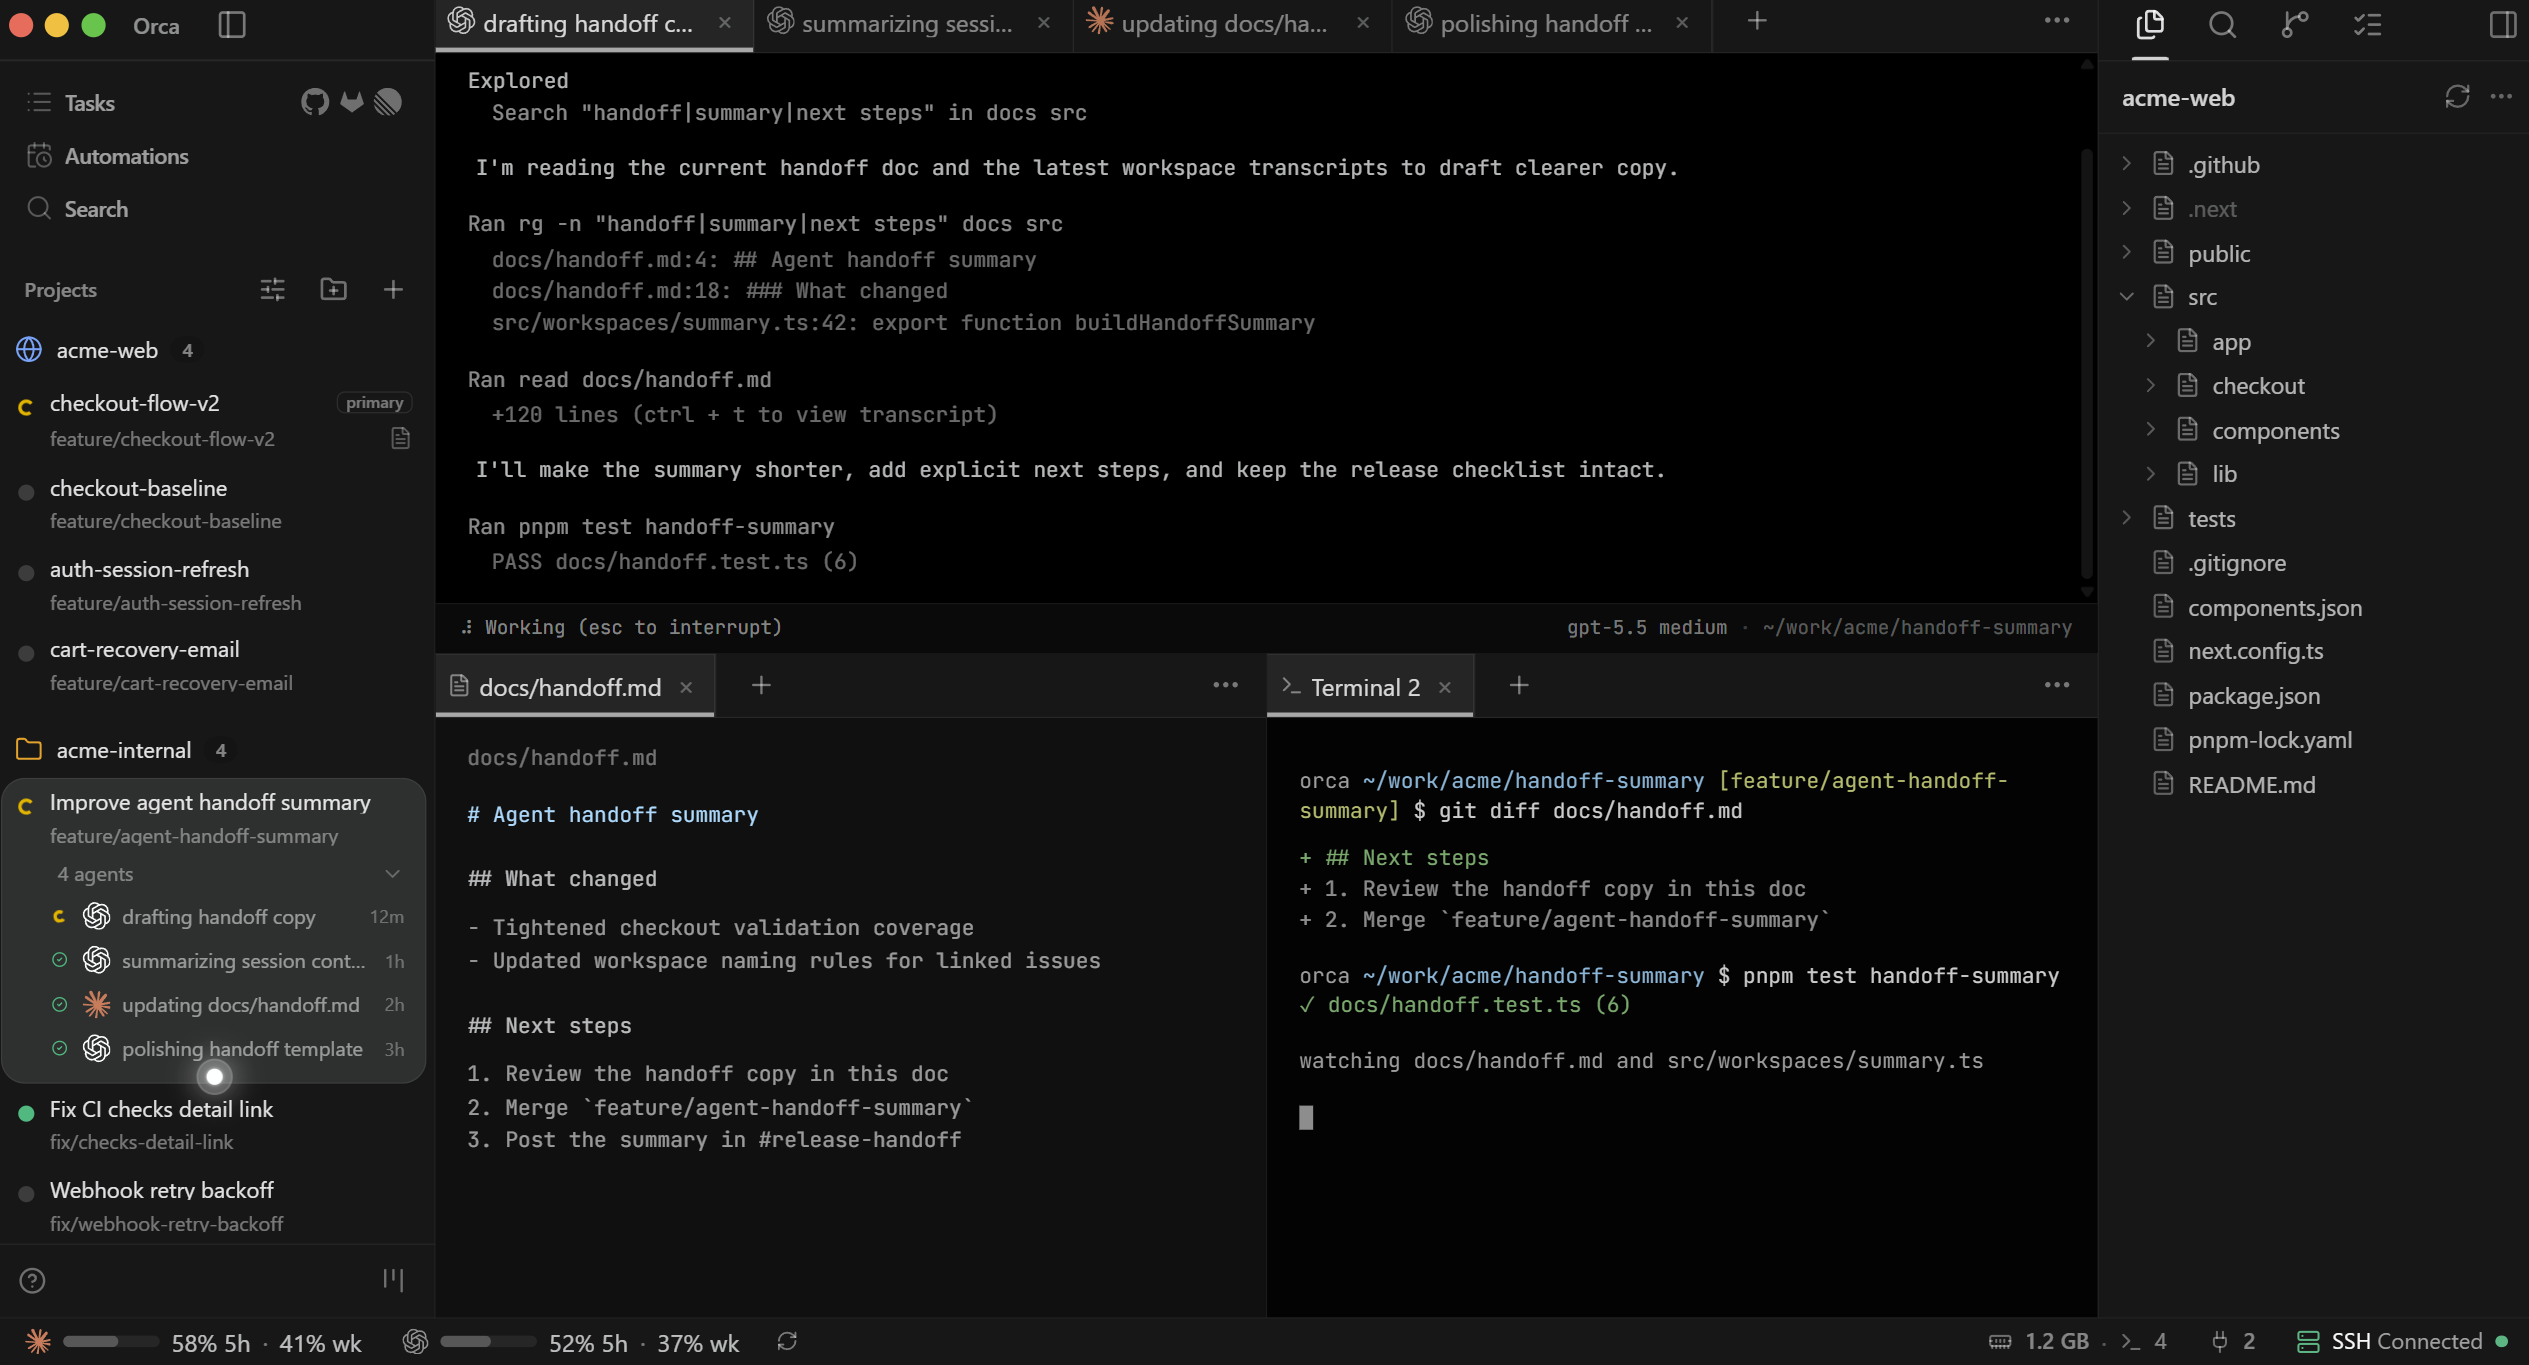Toggle the right sidebar panel icon
Image resolution: width=2529 pixels, height=1365 pixels.
[2502, 25]
